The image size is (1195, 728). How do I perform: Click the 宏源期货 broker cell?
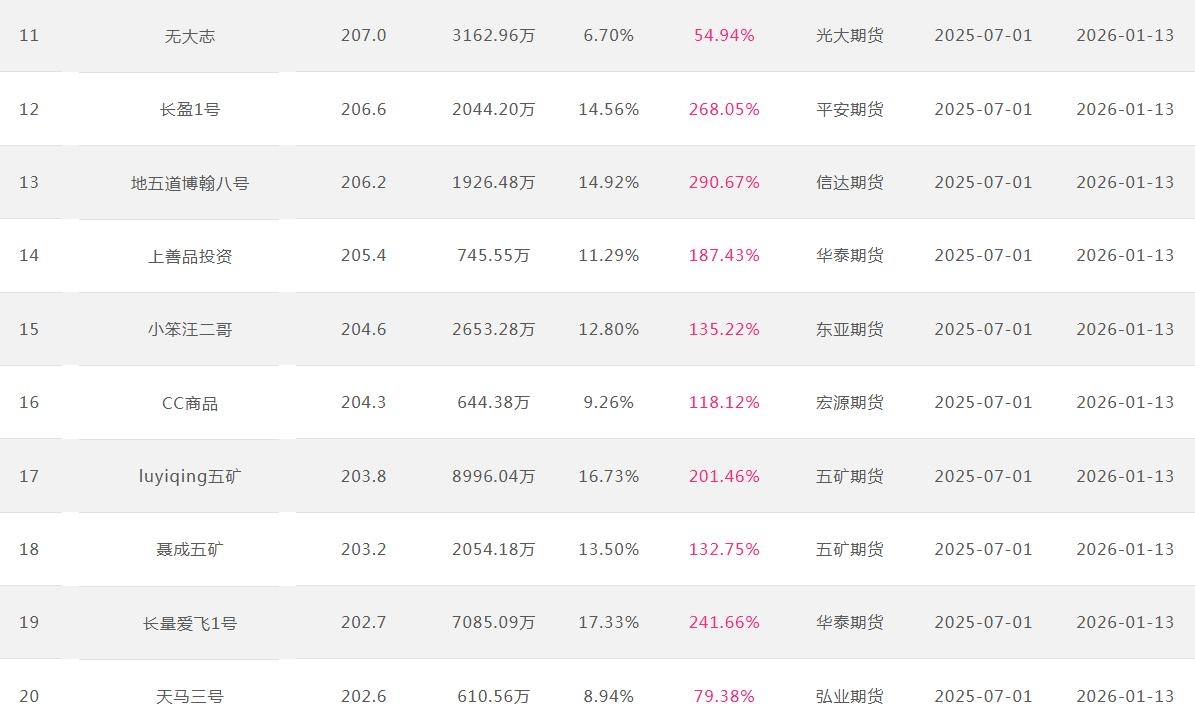850,403
